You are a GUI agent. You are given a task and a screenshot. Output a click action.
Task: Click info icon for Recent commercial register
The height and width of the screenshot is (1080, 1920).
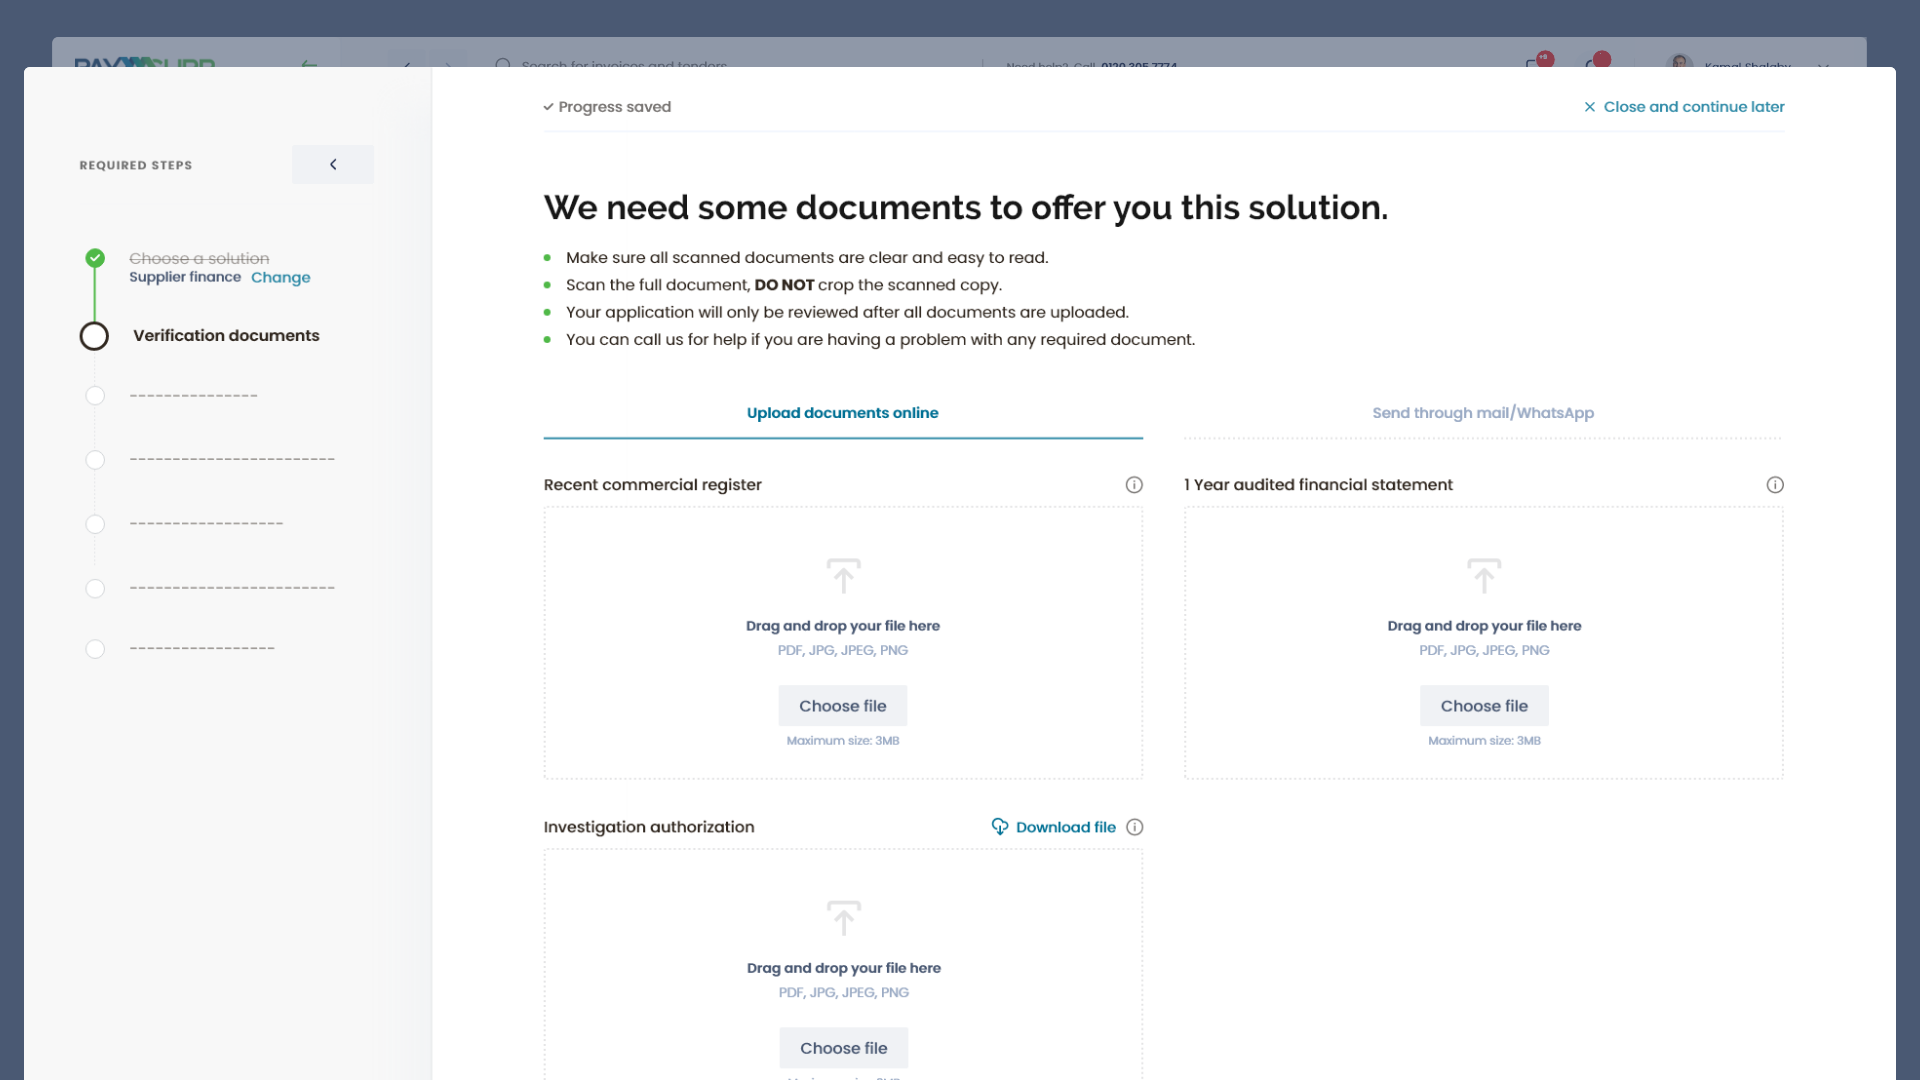tap(1134, 485)
